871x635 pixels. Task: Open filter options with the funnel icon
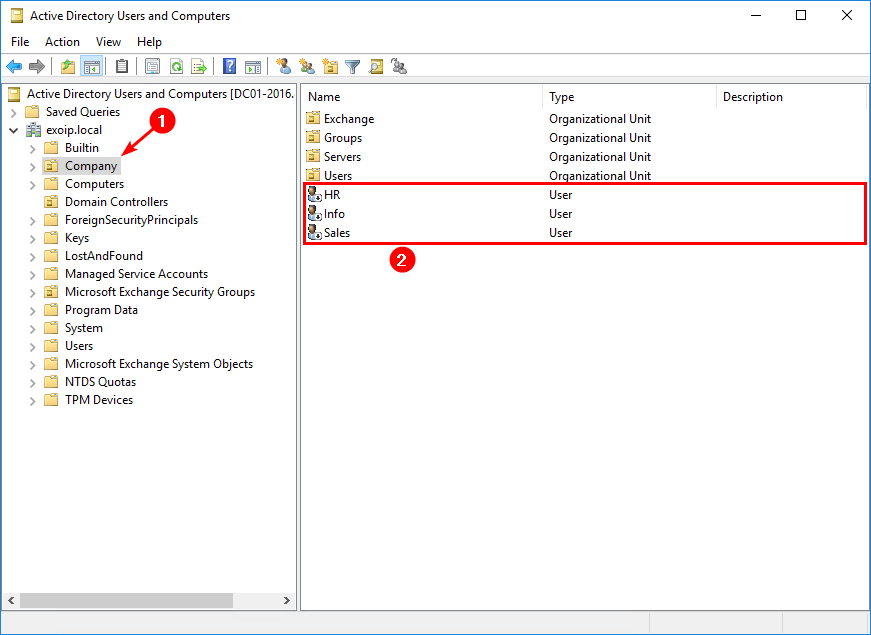click(x=353, y=66)
